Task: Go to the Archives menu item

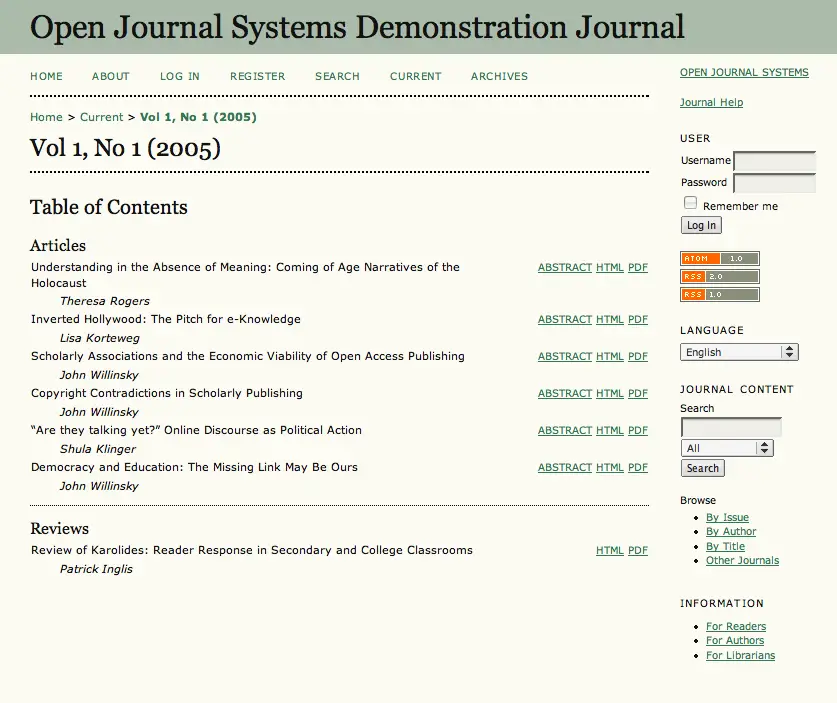Action: tap(499, 76)
